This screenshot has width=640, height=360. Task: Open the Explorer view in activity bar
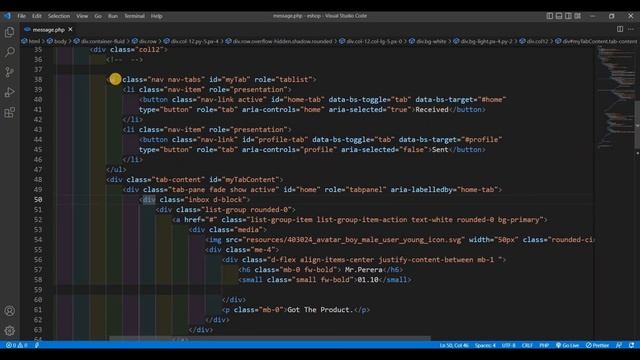(x=9, y=32)
